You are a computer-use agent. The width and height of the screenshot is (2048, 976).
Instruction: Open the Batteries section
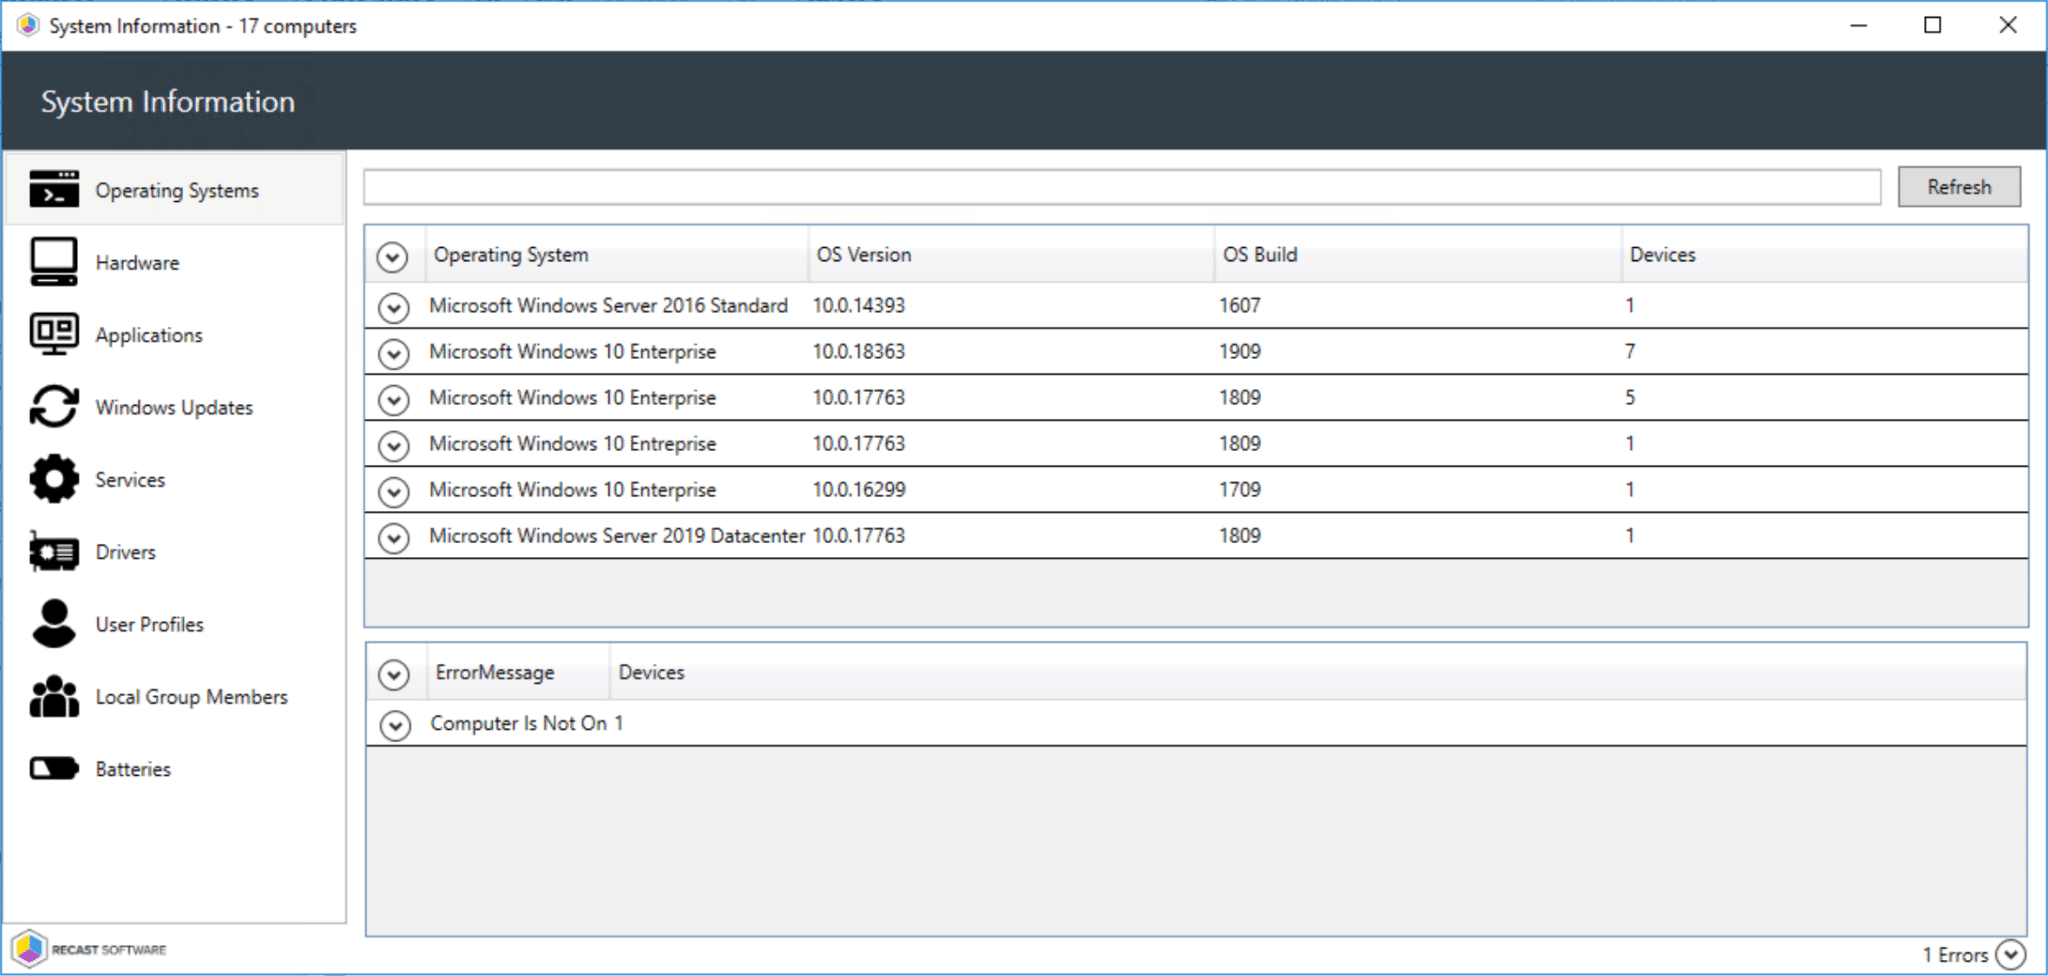(175, 768)
